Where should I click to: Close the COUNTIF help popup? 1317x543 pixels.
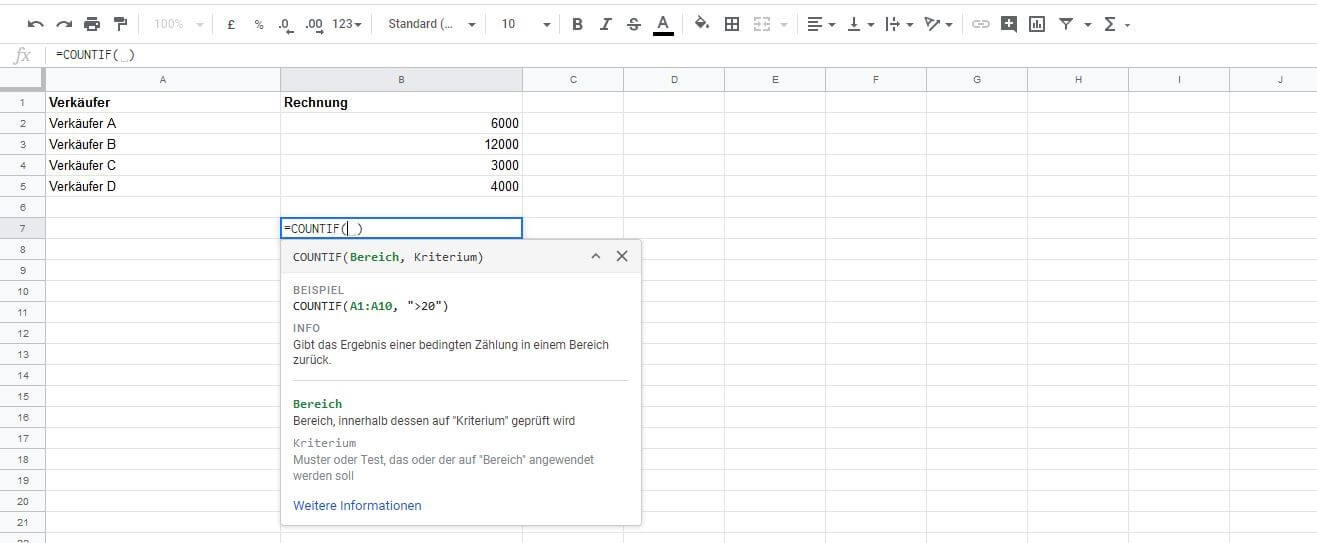tap(622, 257)
